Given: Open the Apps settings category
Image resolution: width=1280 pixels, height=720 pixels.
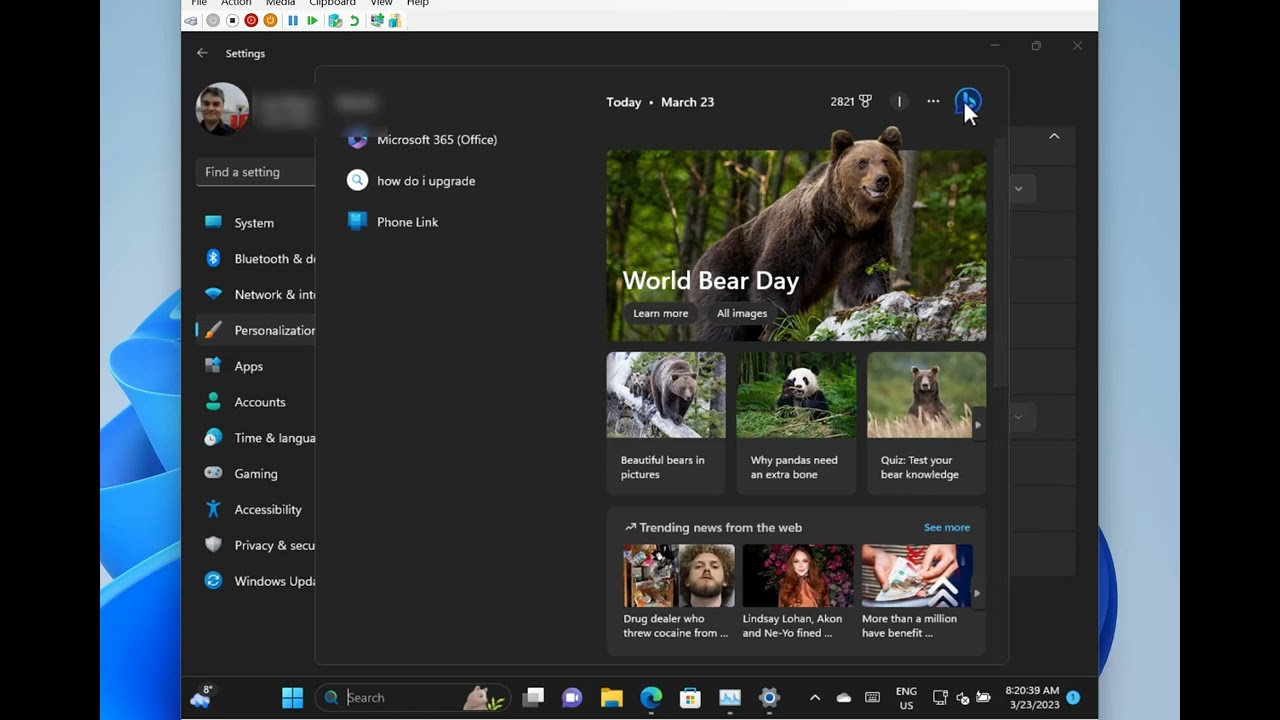Looking at the screenshot, I should point(256,366).
